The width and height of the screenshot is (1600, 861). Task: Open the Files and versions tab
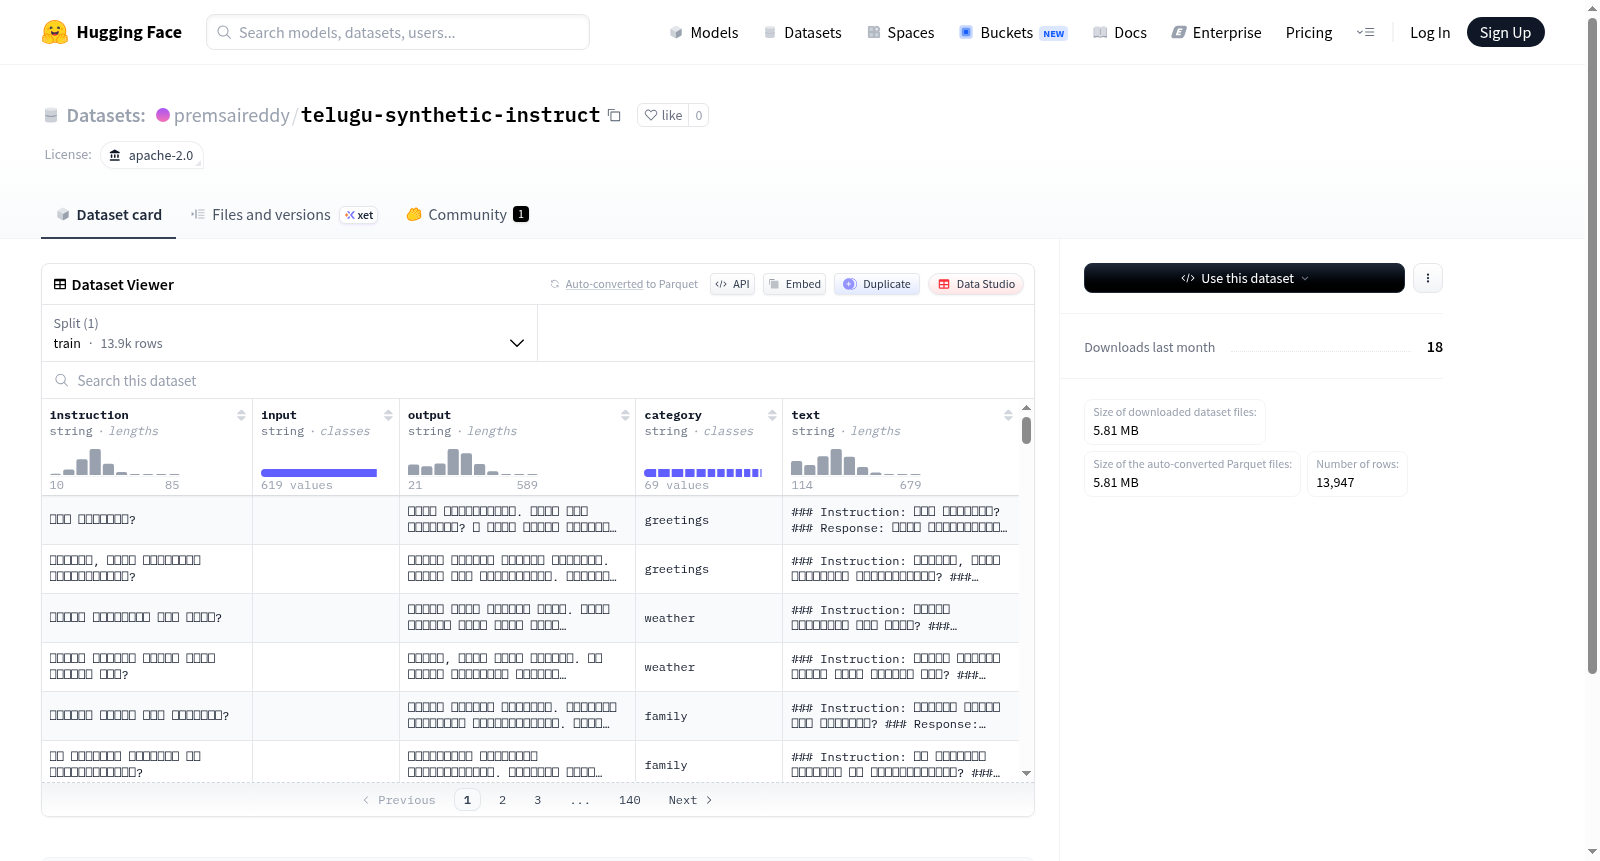pos(284,215)
